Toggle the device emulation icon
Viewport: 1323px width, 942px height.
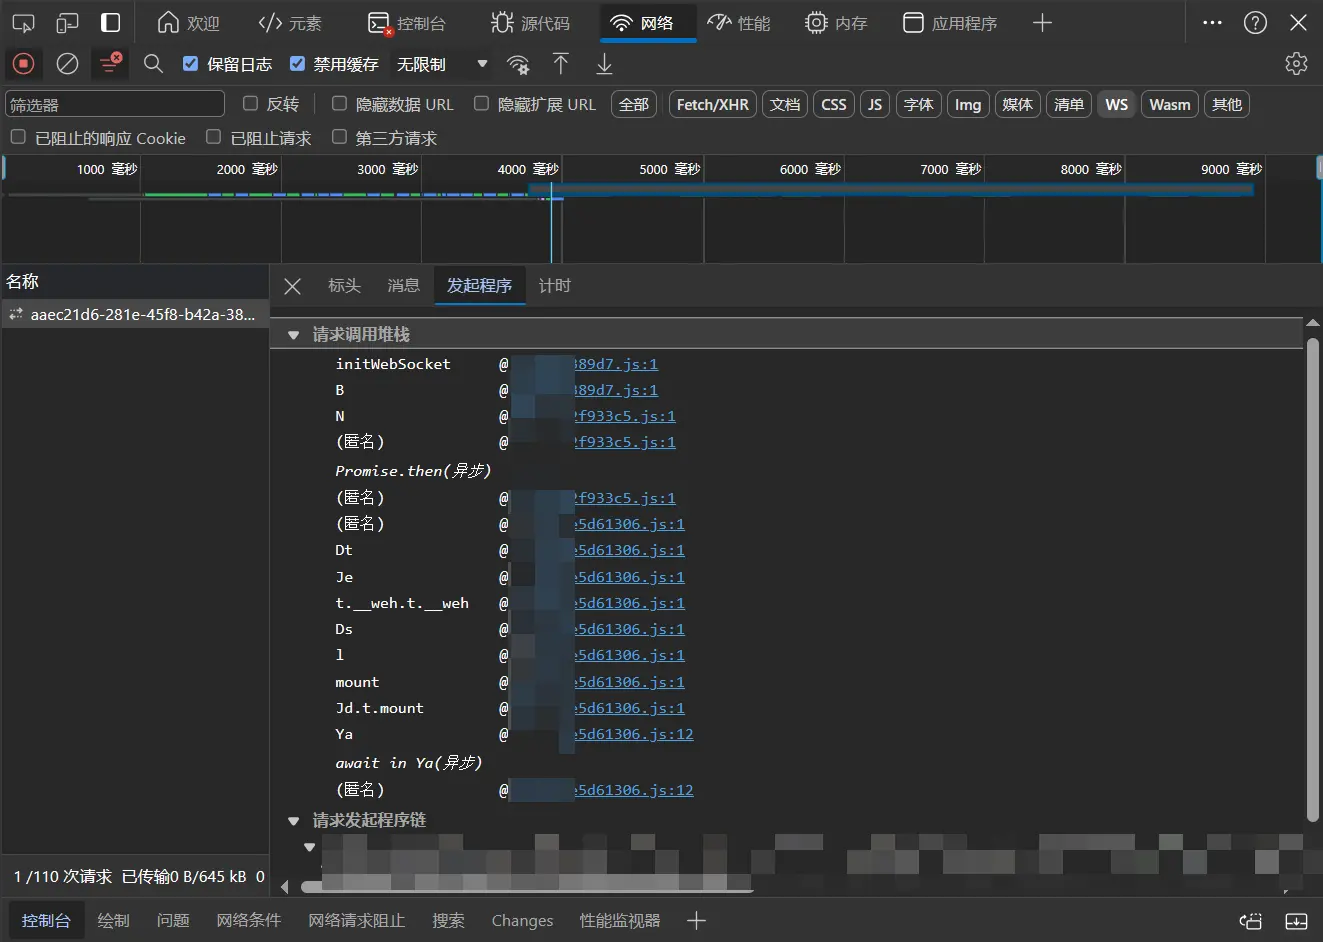click(x=67, y=23)
